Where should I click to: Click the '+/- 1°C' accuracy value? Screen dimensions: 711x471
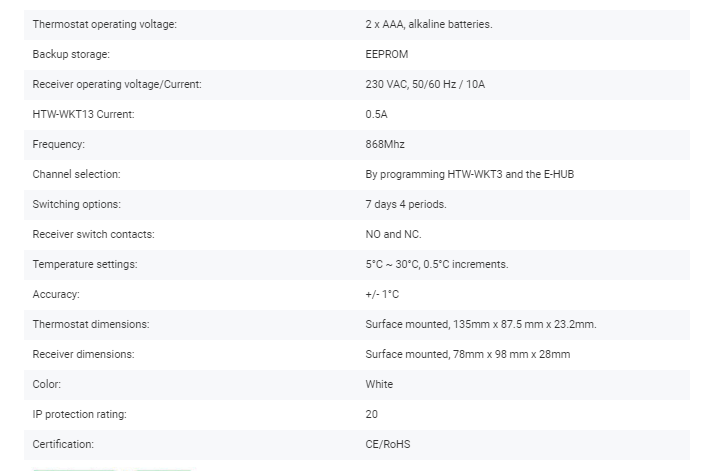pos(382,294)
